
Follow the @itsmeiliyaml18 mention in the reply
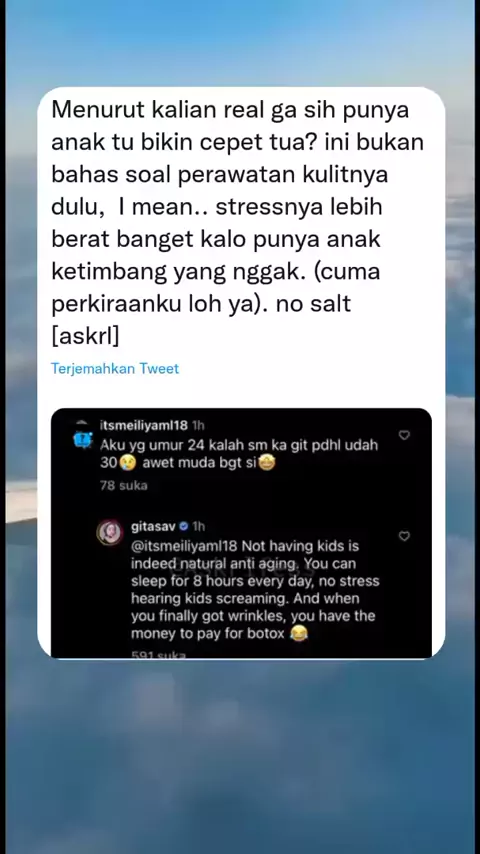(186, 545)
